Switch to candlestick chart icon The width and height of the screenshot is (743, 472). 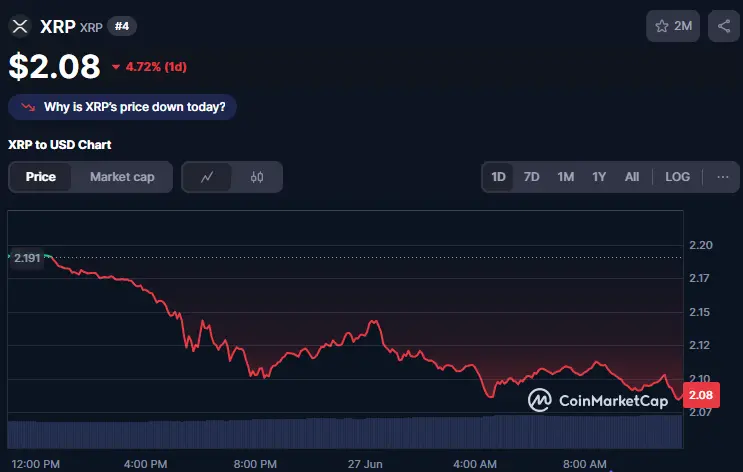tap(257, 177)
